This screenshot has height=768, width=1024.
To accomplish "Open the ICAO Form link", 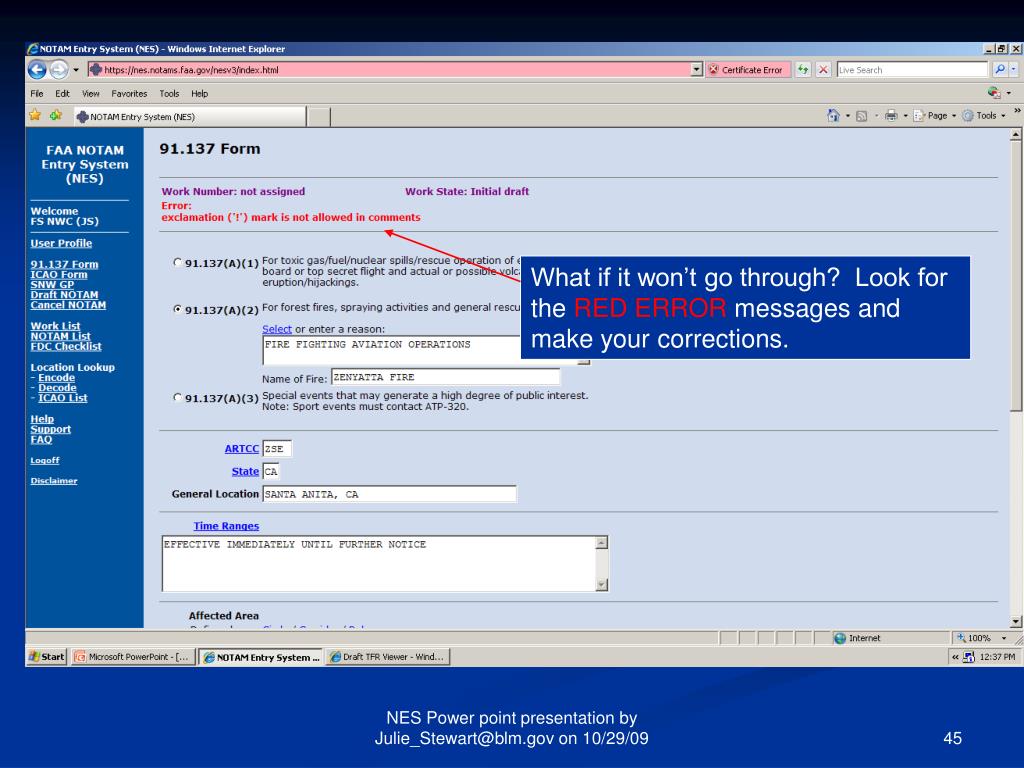I will [58, 274].
